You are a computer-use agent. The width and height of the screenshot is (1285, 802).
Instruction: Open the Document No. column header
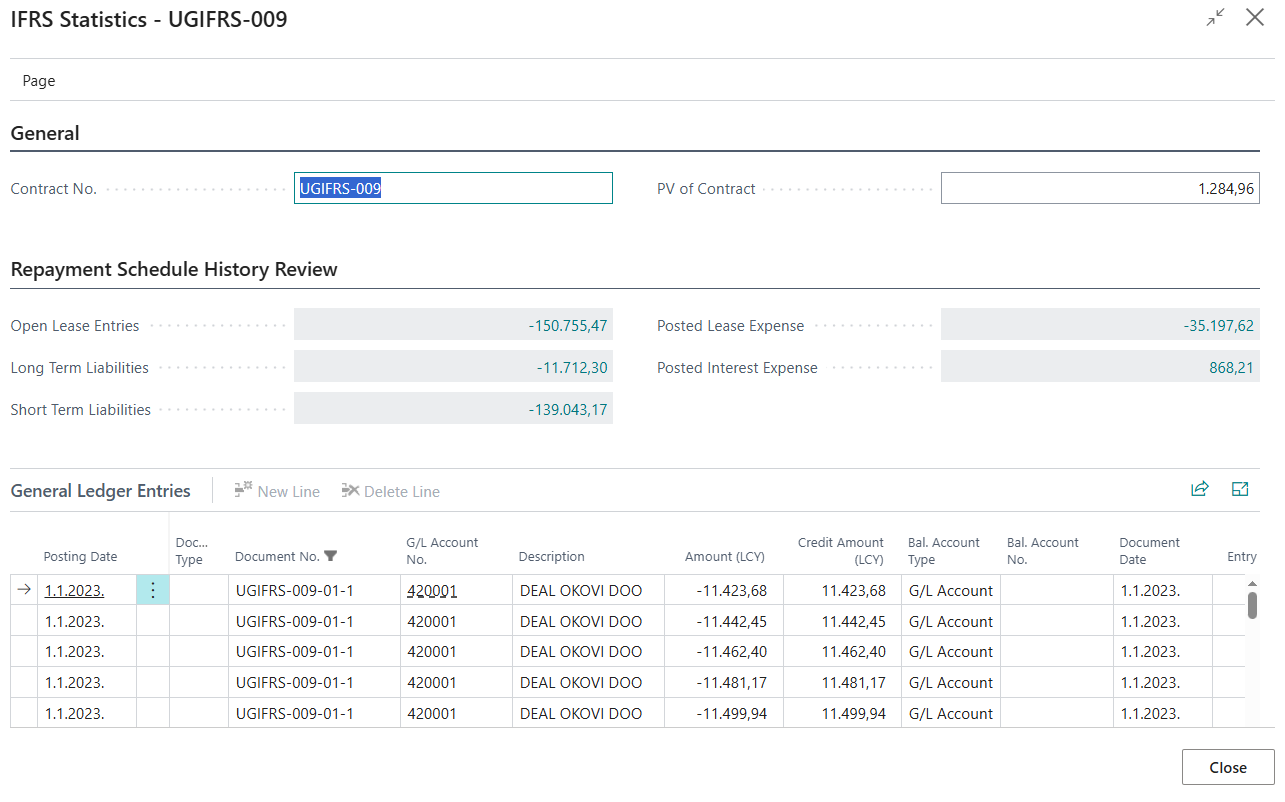[x=277, y=557]
